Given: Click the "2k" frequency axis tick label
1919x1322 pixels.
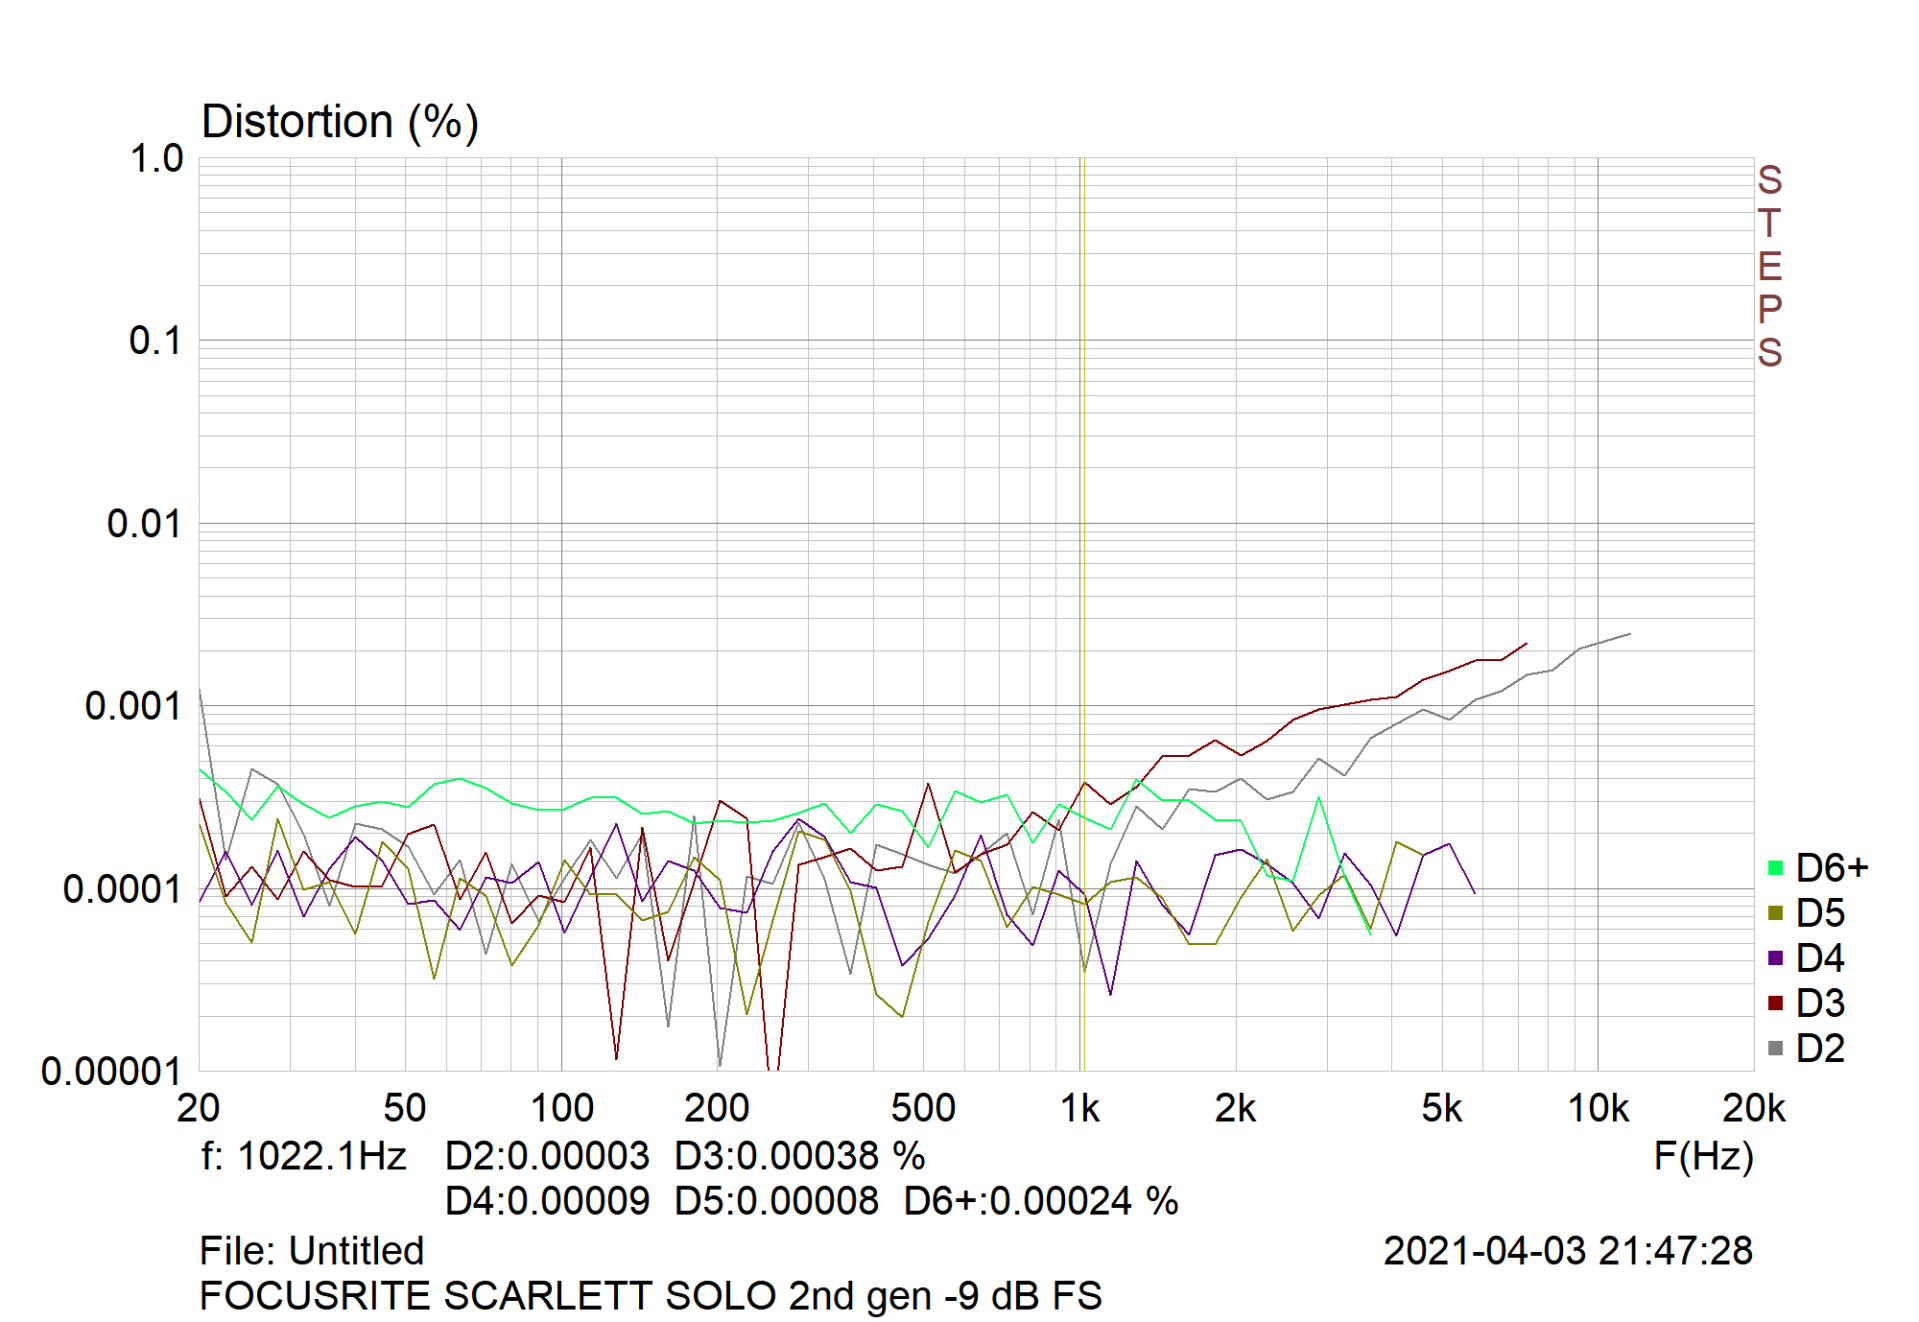Looking at the screenshot, I should (1236, 1108).
